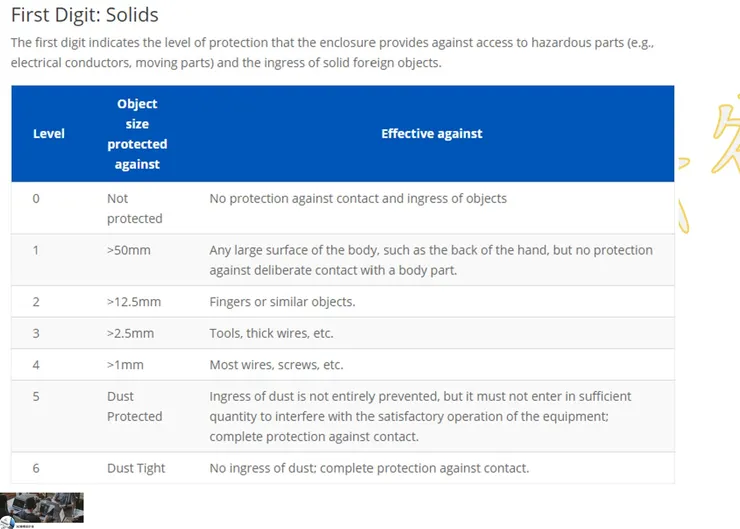Select the ">2.5mm" size cell
Image resolution: width=740 pixels, height=529 pixels.
(130, 333)
